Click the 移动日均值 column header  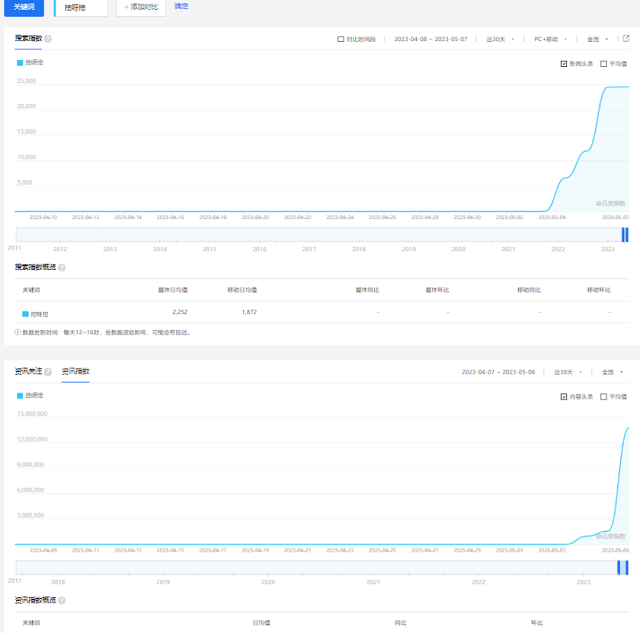[242, 290]
